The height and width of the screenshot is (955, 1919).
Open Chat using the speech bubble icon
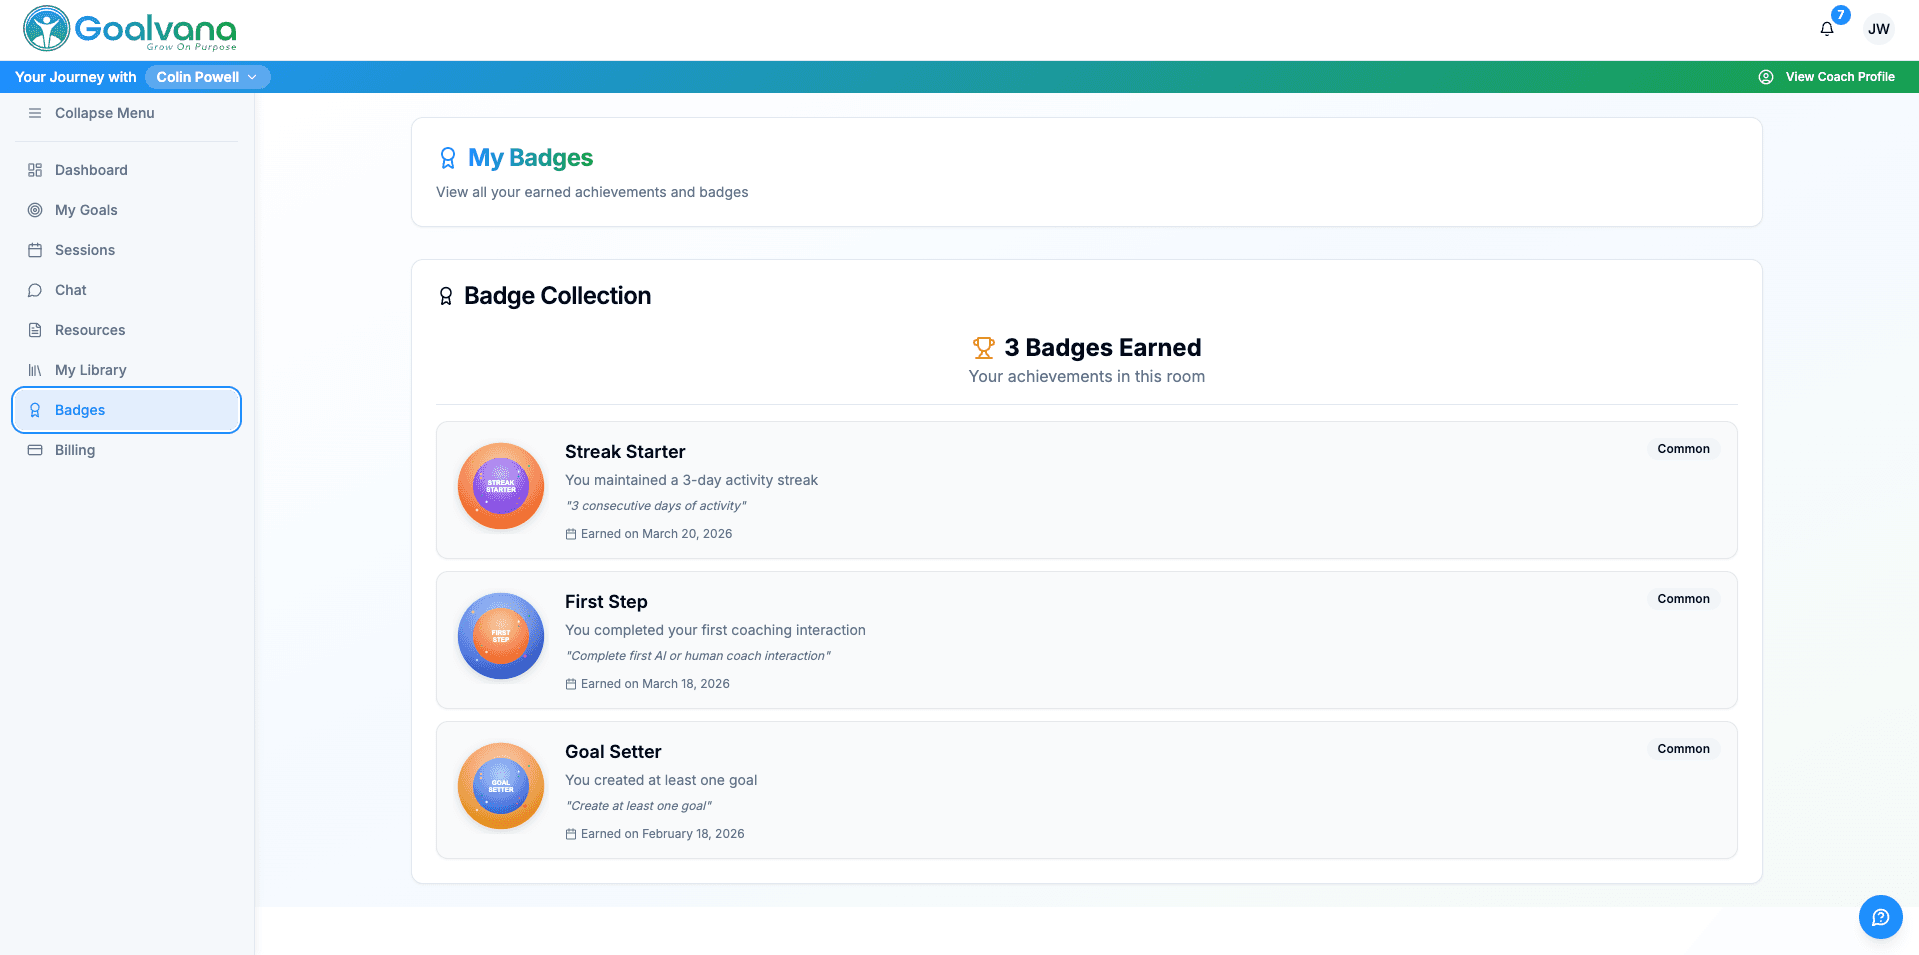click(x=35, y=290)
